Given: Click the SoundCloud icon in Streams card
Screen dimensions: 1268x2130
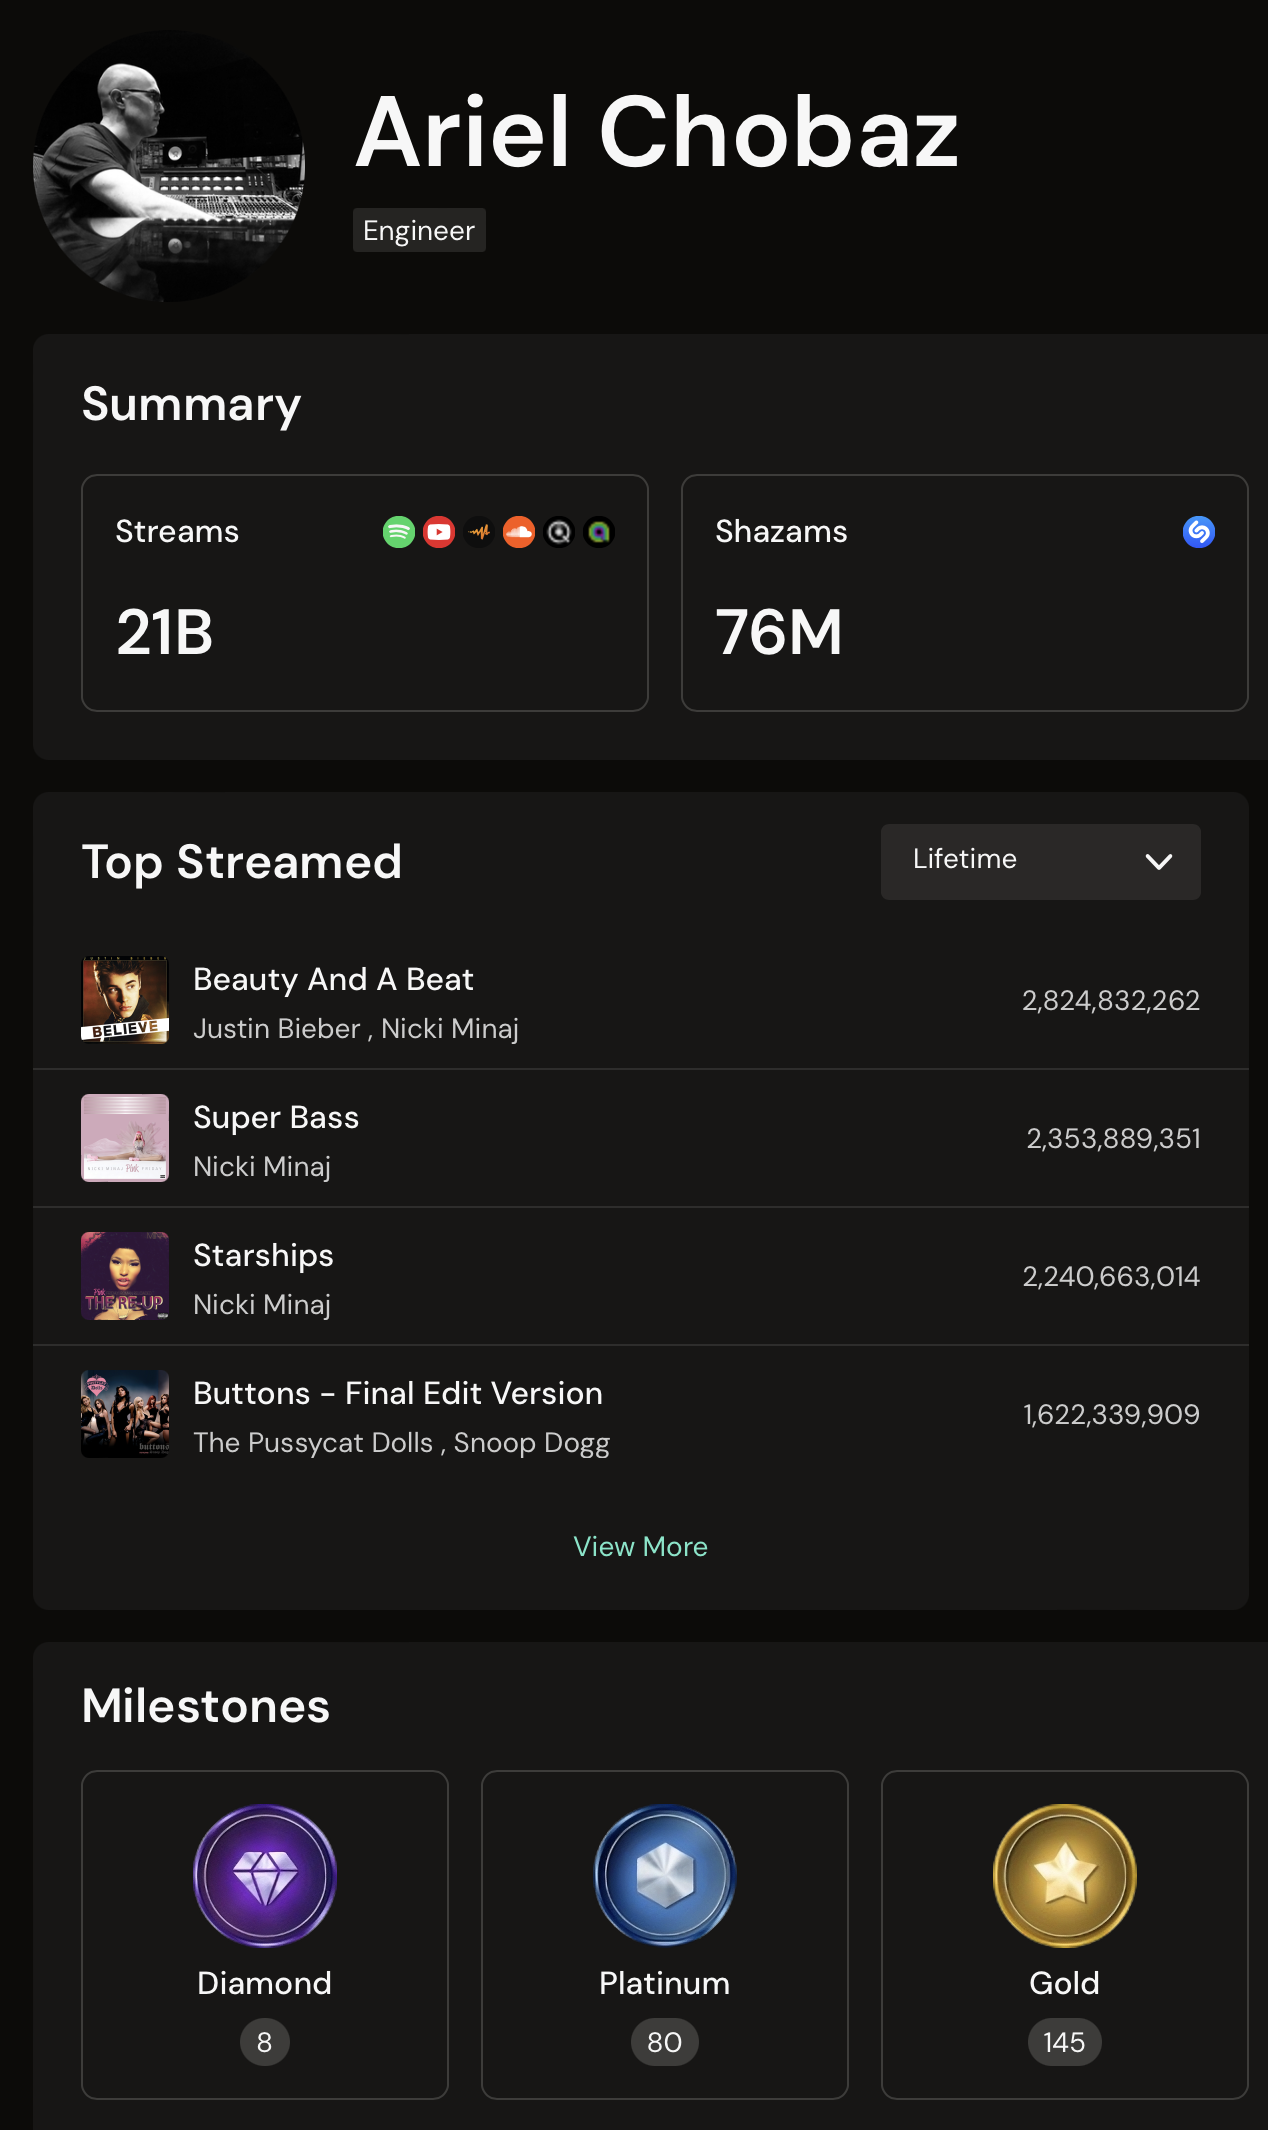Looking at the screenshot, I should [x=519, y=532].
